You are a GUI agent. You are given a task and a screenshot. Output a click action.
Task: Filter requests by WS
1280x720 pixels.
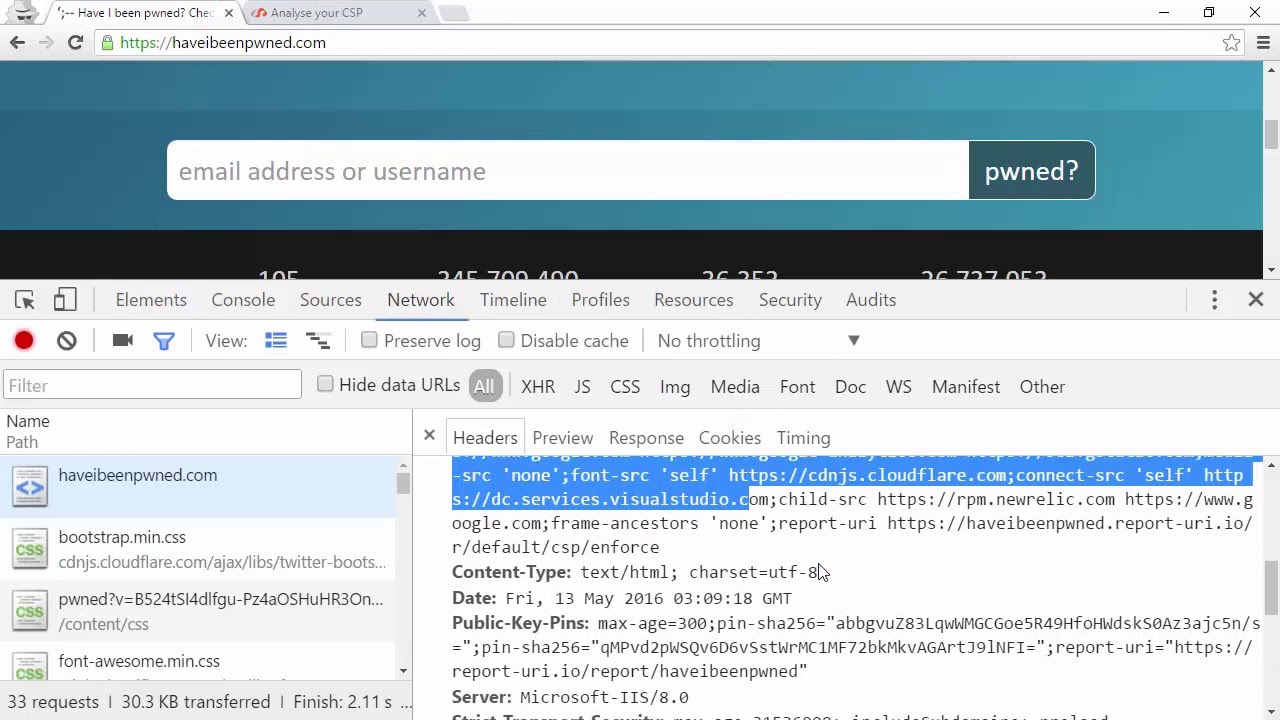[899, 387]
